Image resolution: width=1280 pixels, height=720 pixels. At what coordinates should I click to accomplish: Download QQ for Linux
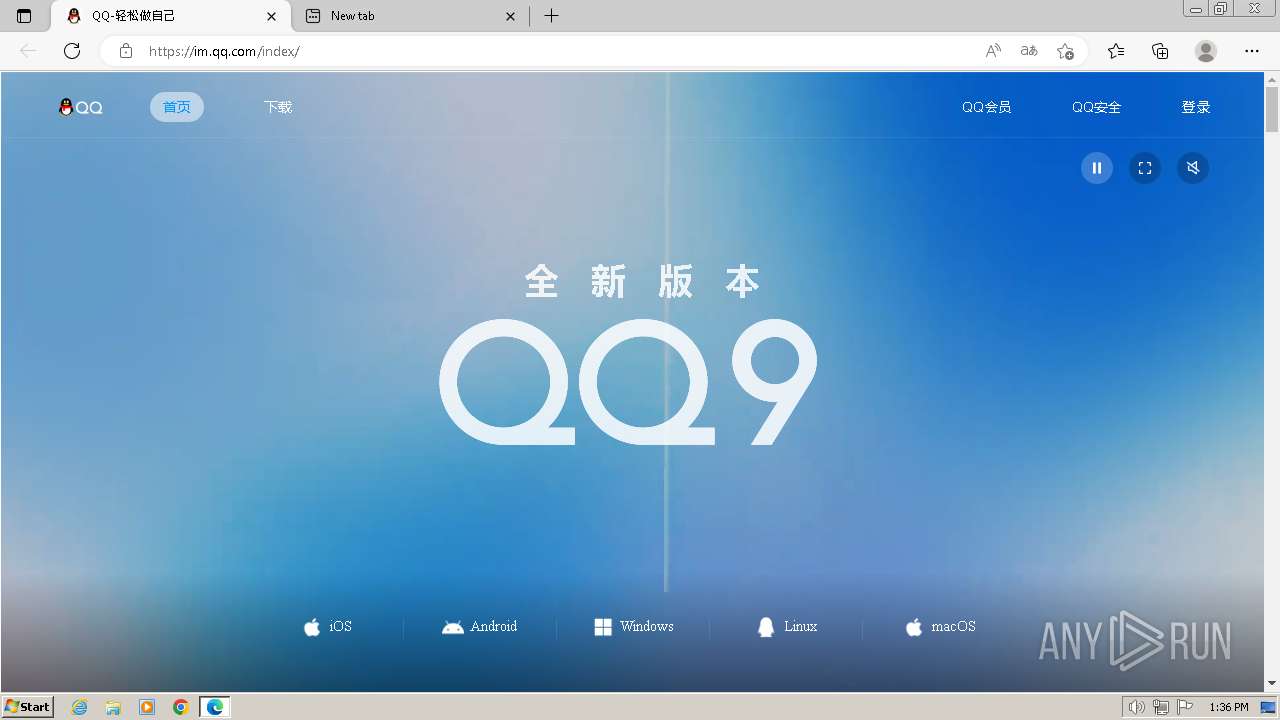[x=787, y=627]
